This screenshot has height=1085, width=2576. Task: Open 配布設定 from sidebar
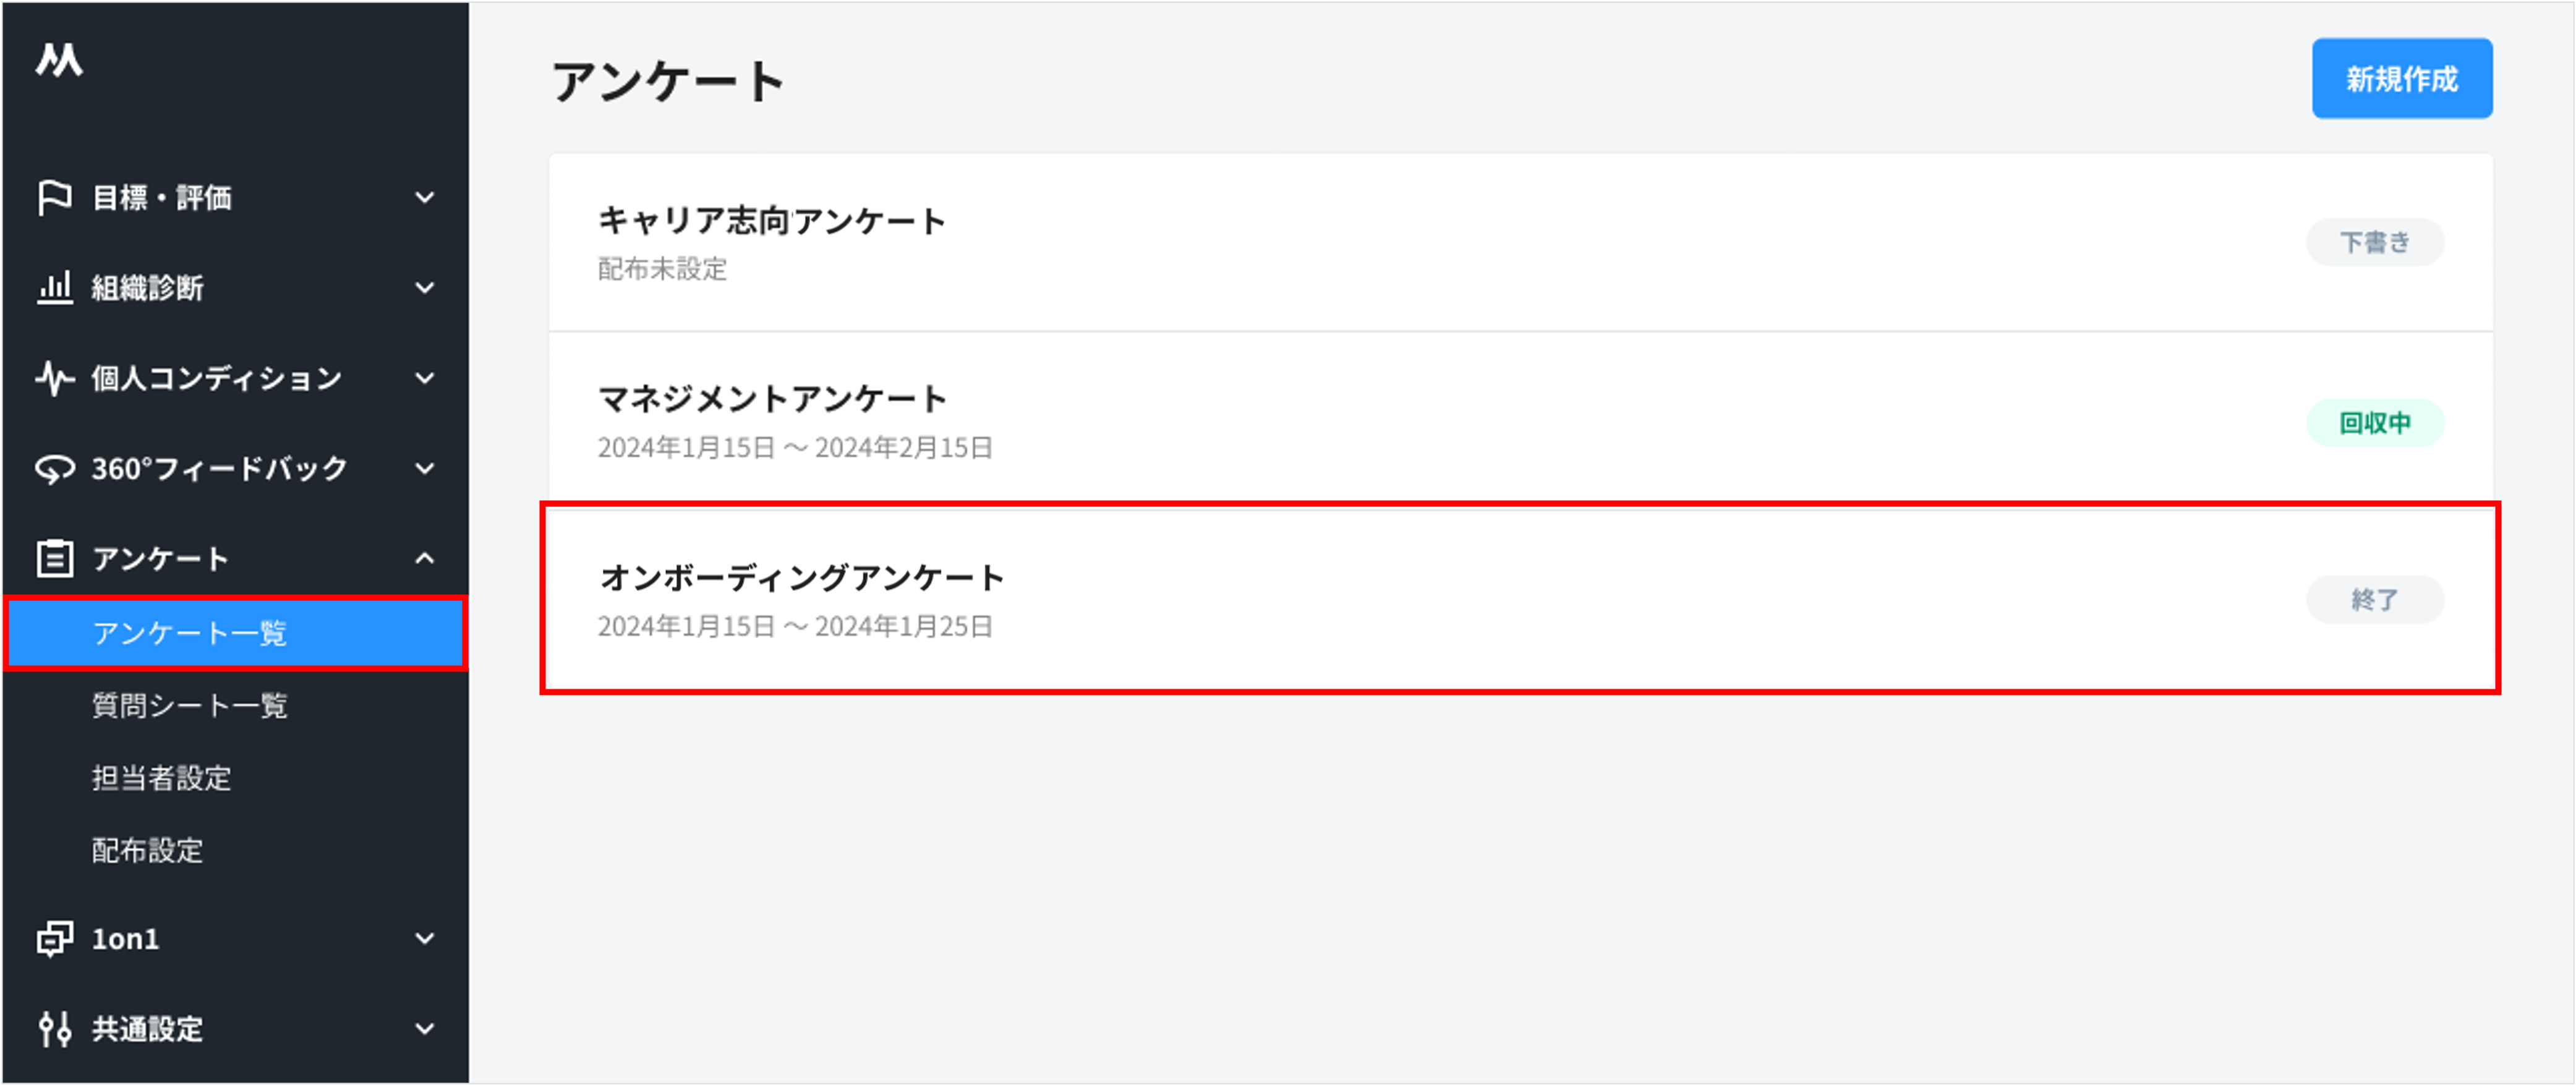(147, 851)
